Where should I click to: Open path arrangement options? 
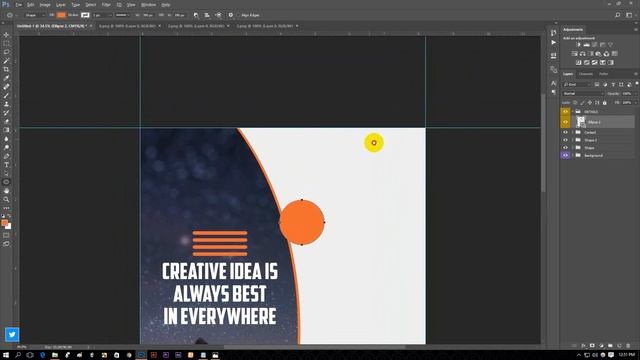pos(218,15)
